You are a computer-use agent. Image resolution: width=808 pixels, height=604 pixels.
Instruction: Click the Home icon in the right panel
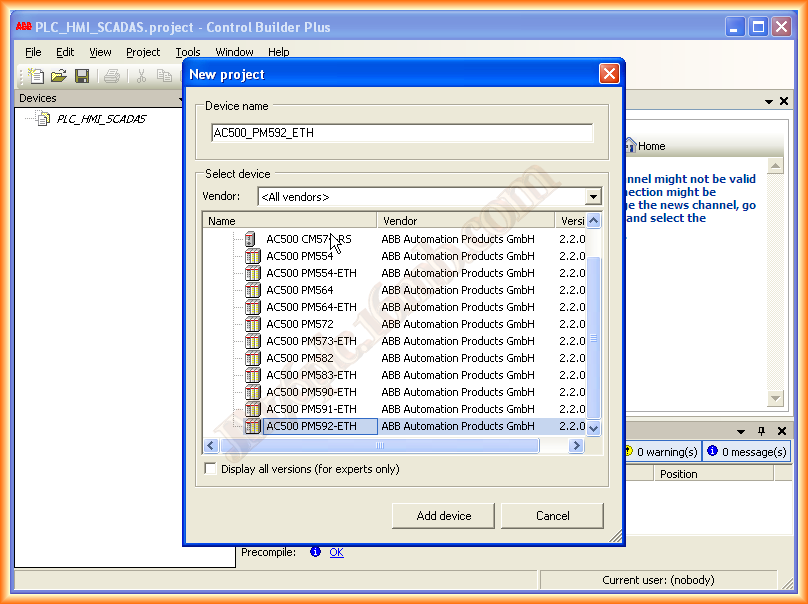click(x=630, y=146)
